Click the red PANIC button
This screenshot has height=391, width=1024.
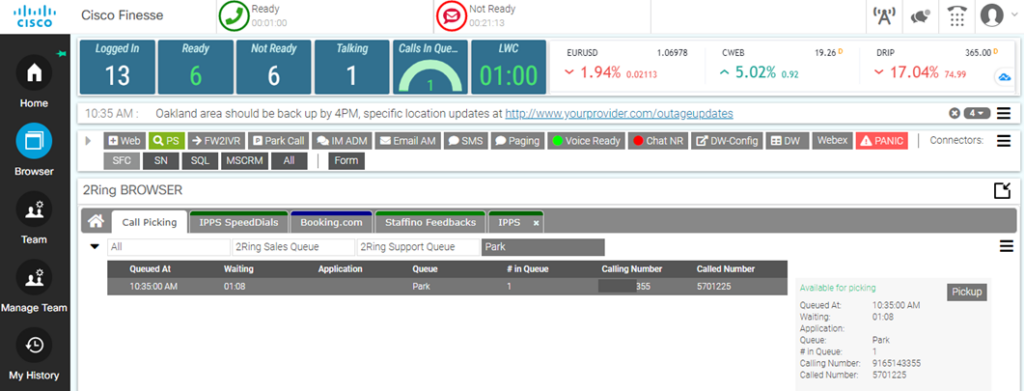[x=882, y=140]
